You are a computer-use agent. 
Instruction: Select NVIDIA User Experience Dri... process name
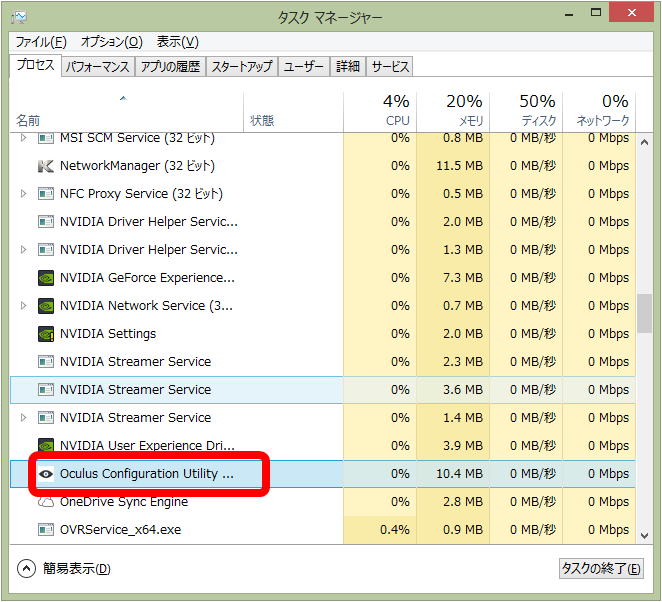click(147, 445)
